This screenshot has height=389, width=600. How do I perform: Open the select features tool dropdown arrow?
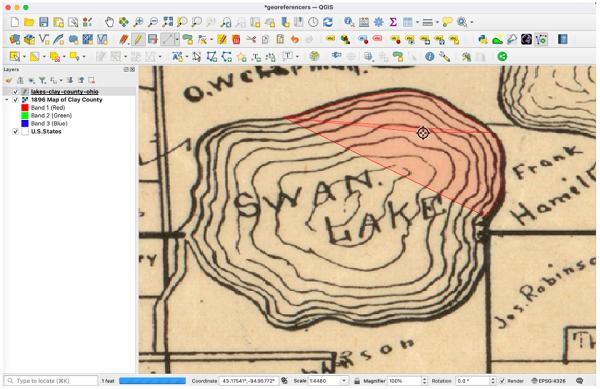(24, 57)
